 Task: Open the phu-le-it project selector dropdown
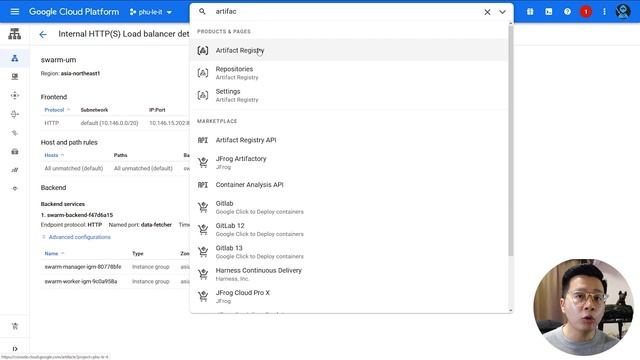(x=151, y=12)
